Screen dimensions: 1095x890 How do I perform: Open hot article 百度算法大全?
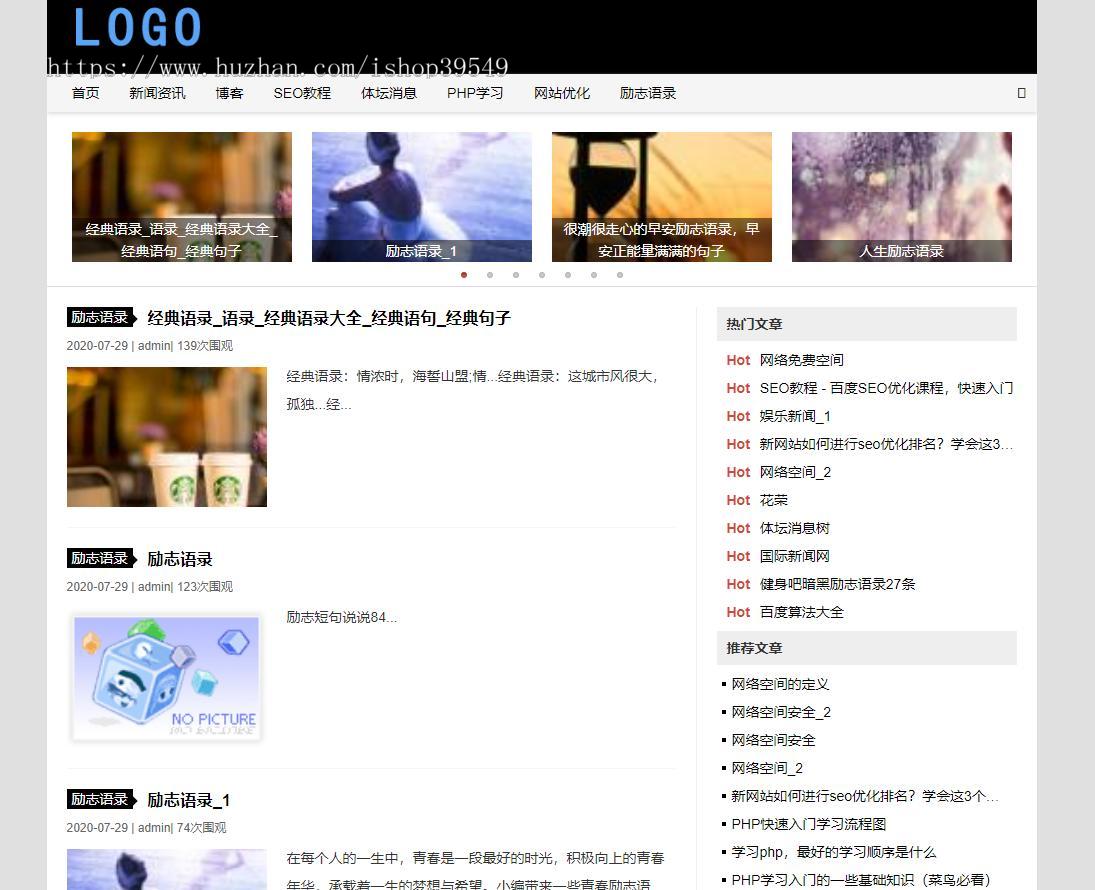point(801,611)
